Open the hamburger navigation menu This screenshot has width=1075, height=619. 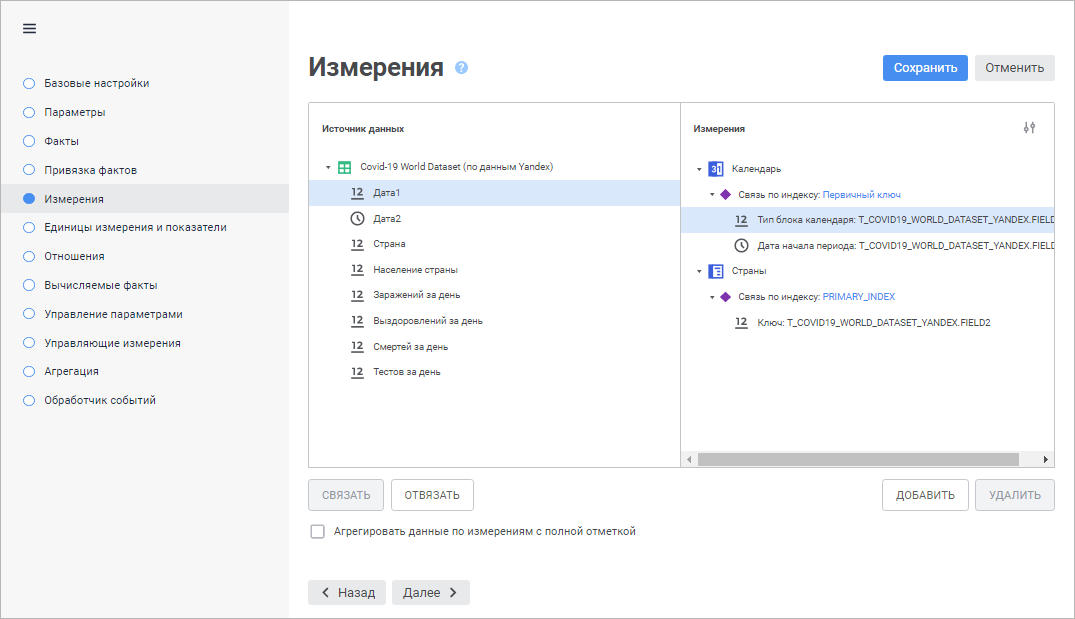(29, 28)
